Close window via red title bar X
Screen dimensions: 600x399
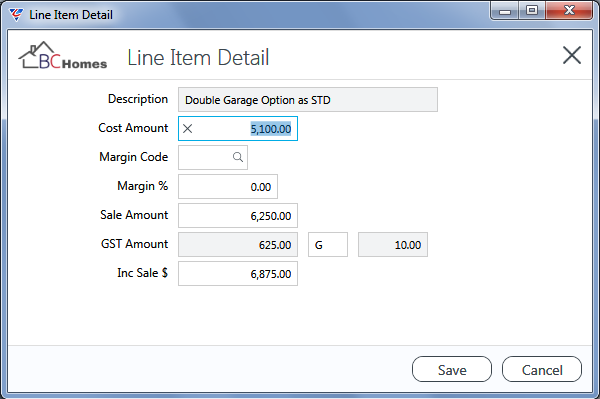[x=569, y=10]
